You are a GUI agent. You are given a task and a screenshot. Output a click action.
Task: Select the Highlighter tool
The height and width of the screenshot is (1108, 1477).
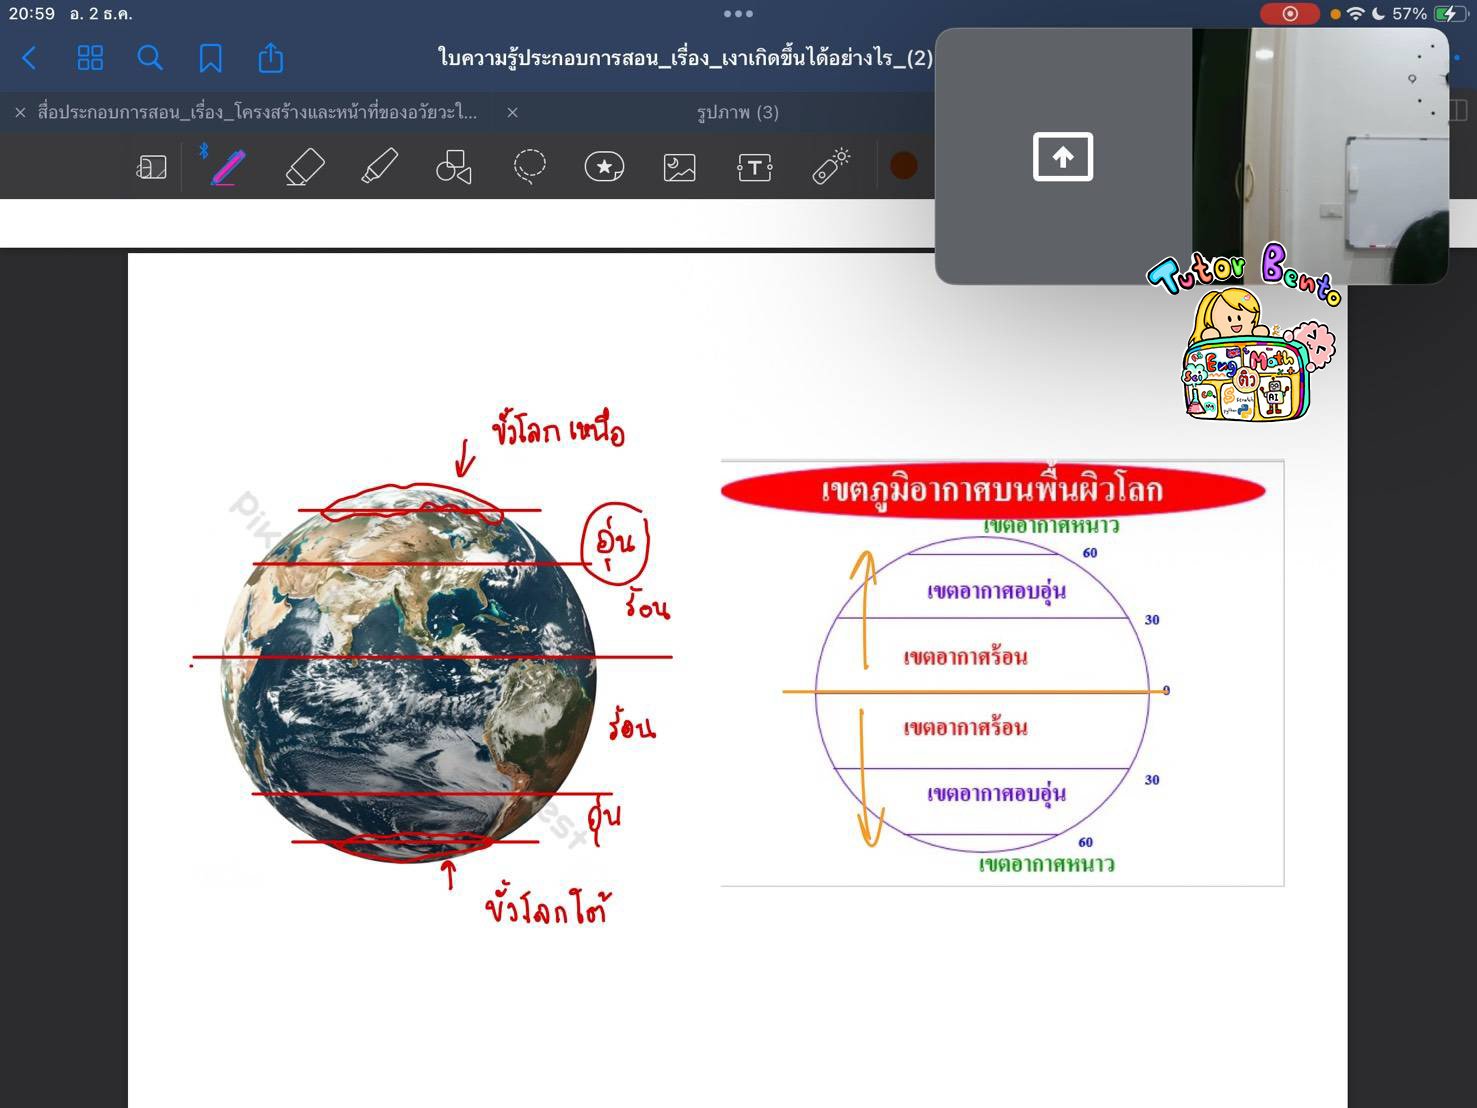[x=378, y=166]
